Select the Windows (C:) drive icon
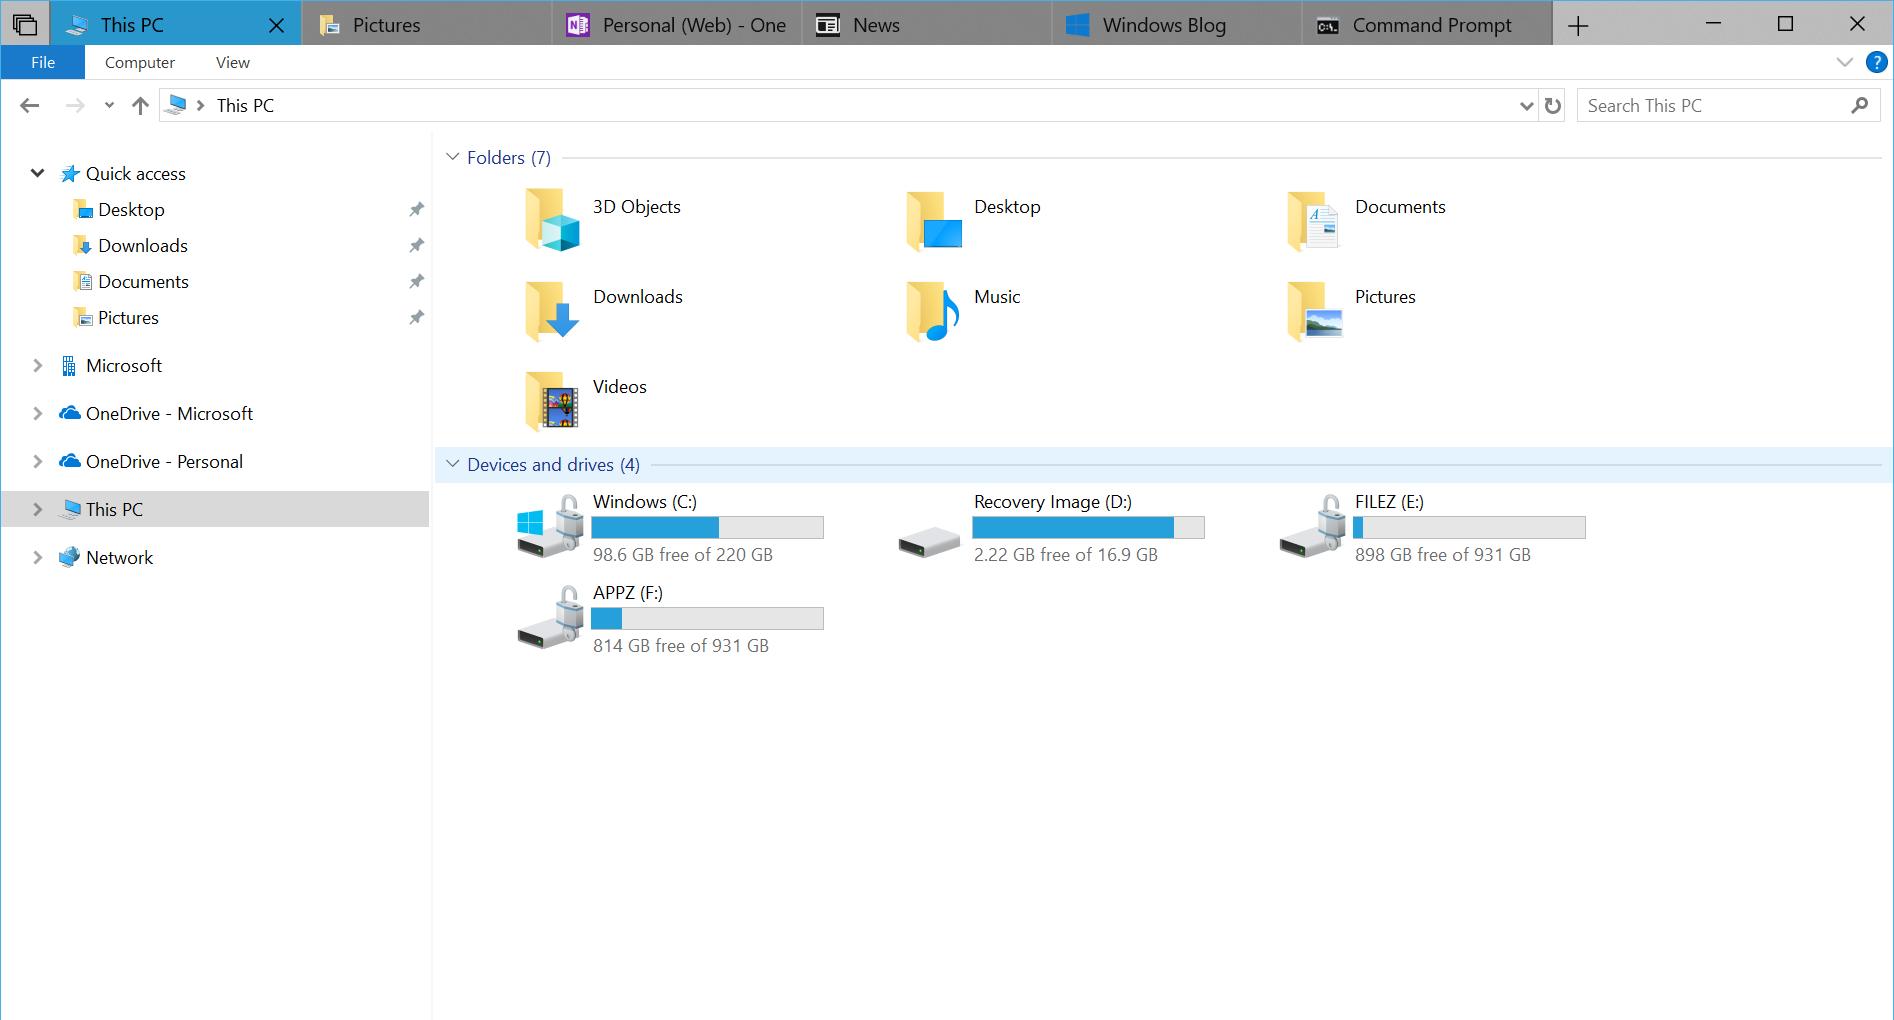1894x1020 pixels. (550, 527)
